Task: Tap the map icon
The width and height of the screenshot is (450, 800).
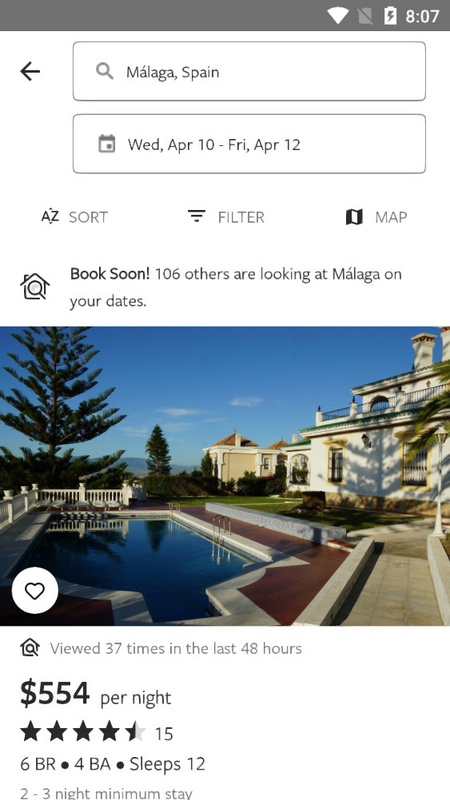Action: (354, 217)
